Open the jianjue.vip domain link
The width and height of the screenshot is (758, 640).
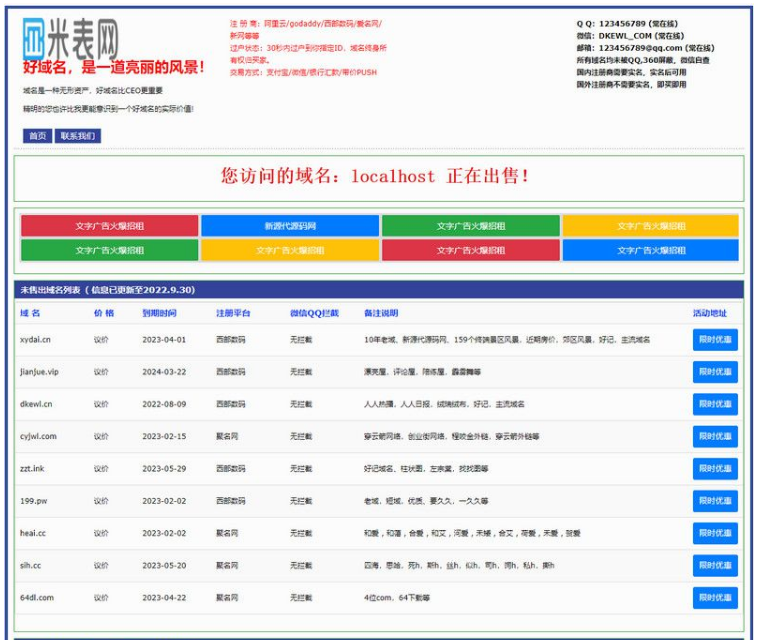click(39, 372)
